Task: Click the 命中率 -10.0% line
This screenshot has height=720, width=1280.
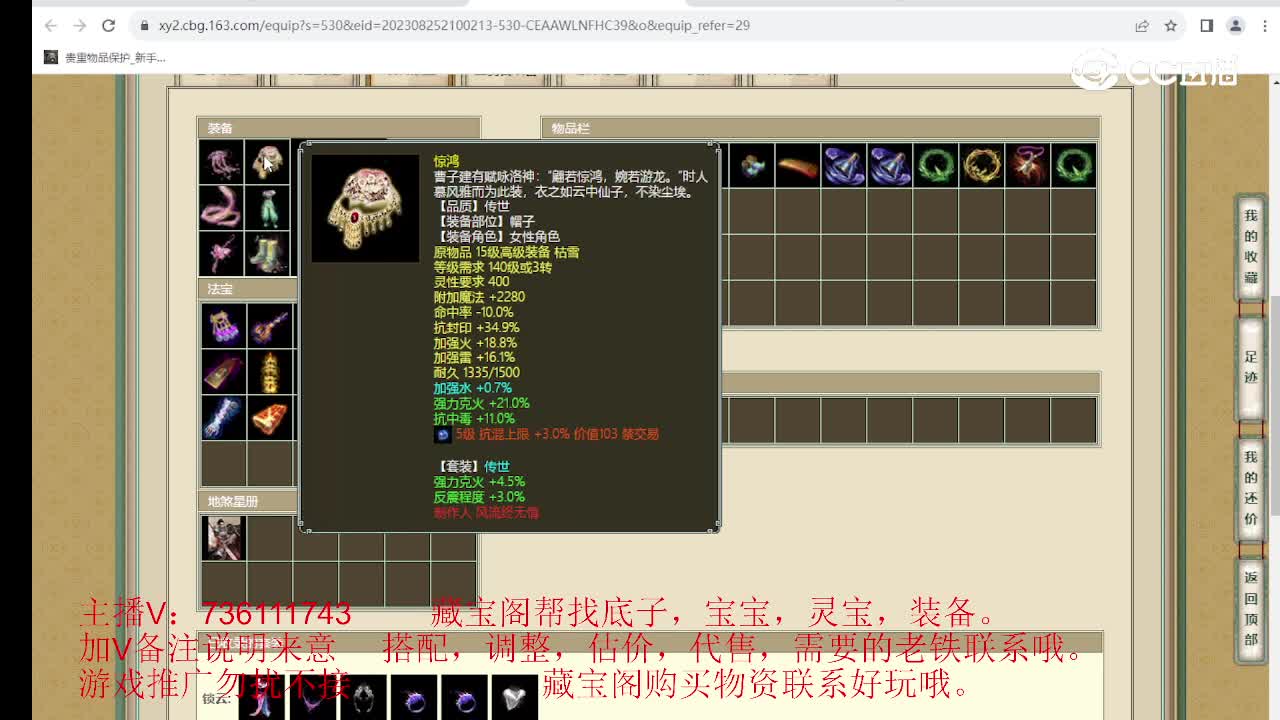Action: [x=473, y=312]
